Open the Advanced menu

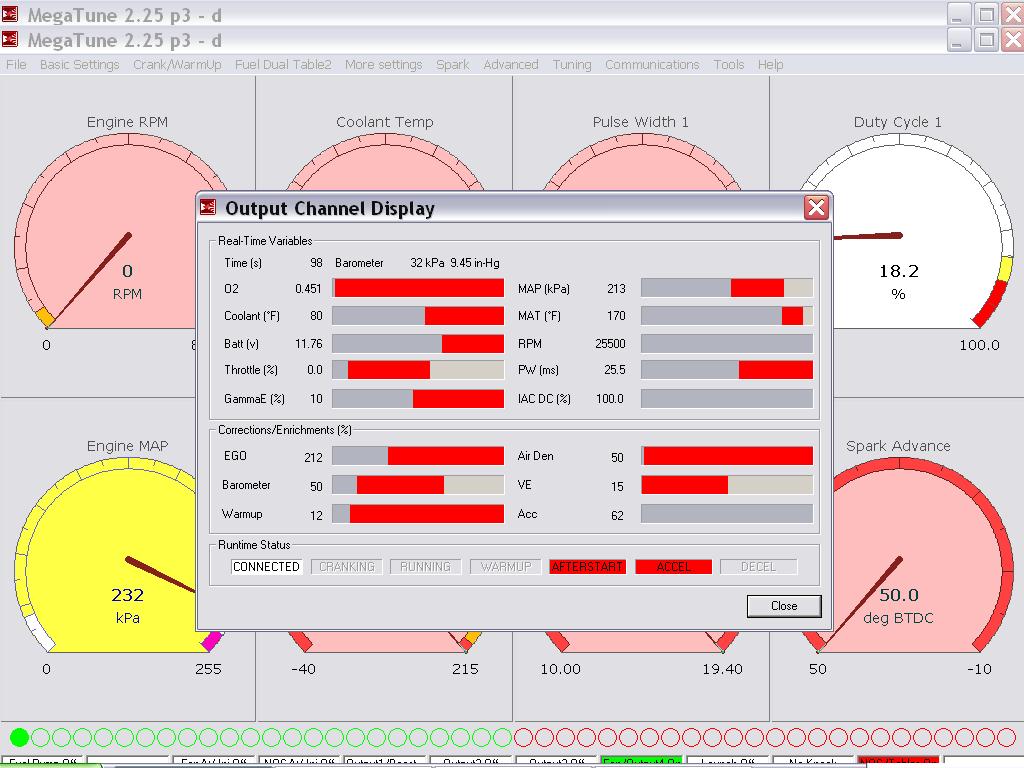coord(511,65)
